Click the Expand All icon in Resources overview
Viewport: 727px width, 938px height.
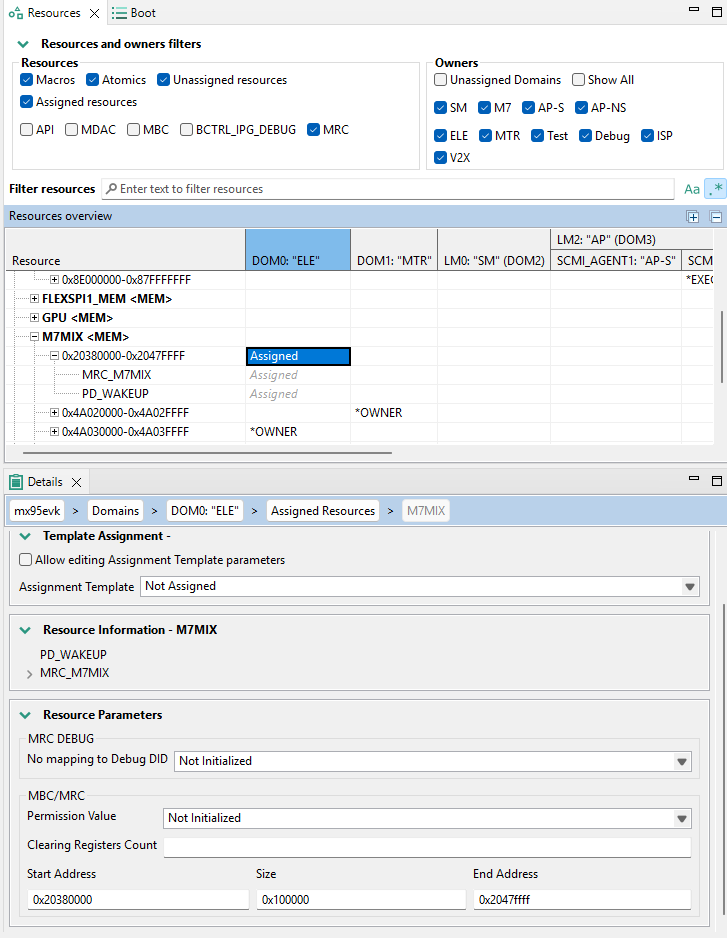[x=693, y=217]
